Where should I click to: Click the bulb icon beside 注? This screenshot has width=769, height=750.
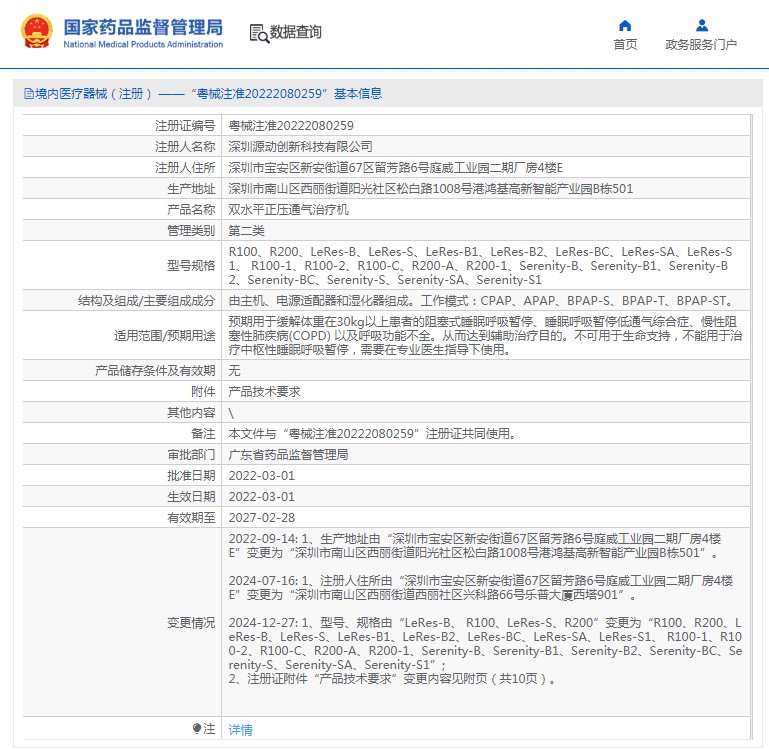pos(197,728)
